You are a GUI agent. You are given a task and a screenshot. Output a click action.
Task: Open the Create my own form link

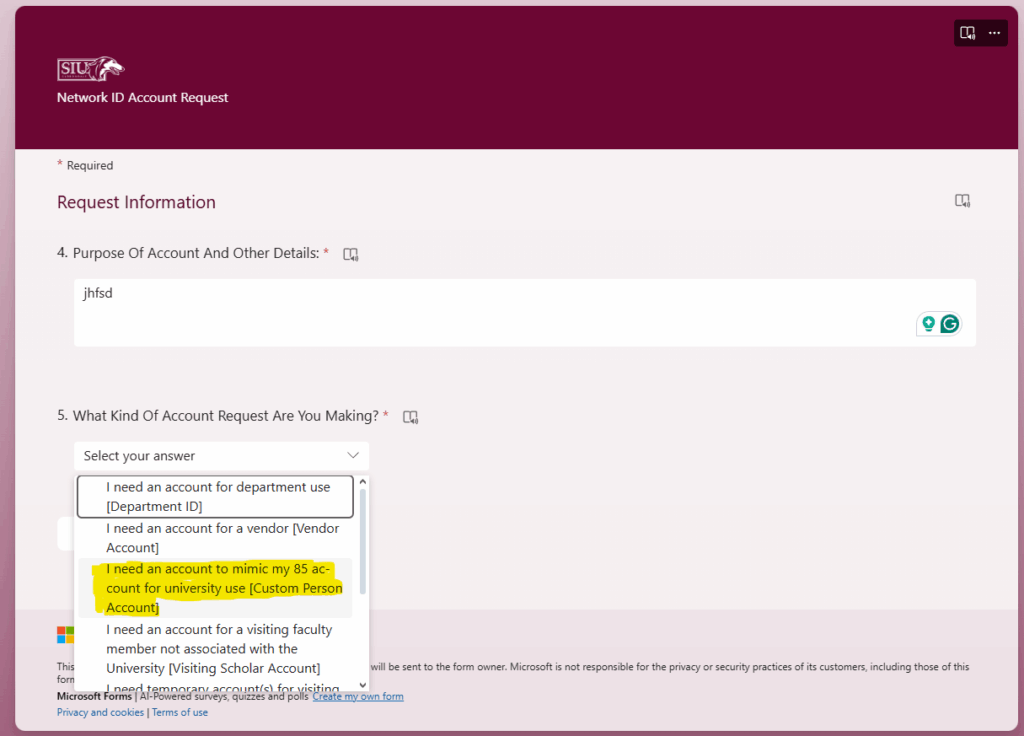point(358,697)
